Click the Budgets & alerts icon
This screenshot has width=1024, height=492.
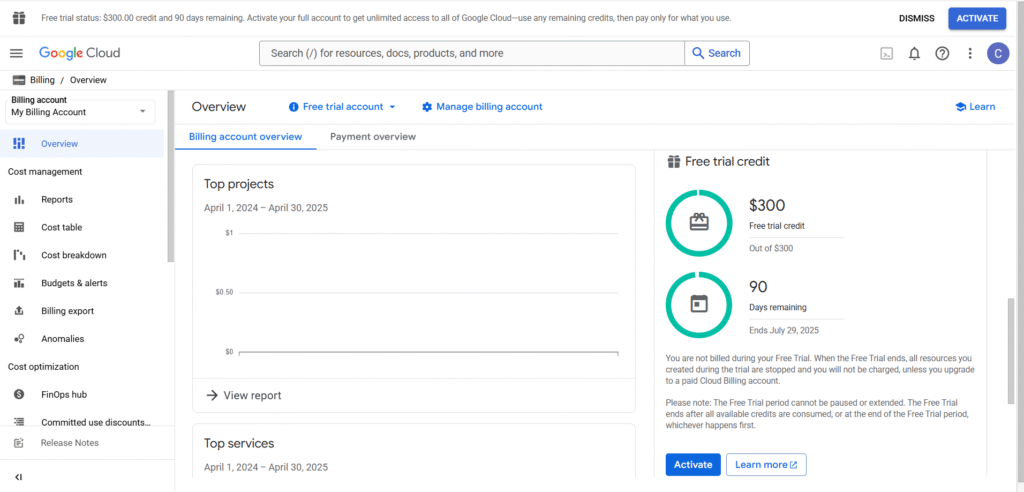pos(19,284)
